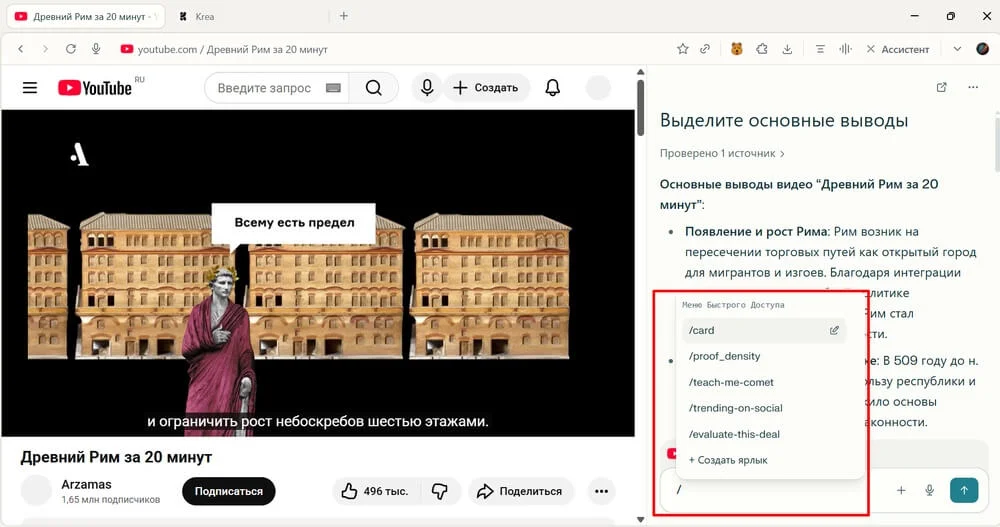This screenshot has width=1000, height=527.
Task: Open the assistant panel three-dots menu
Action: click(973, 88)
